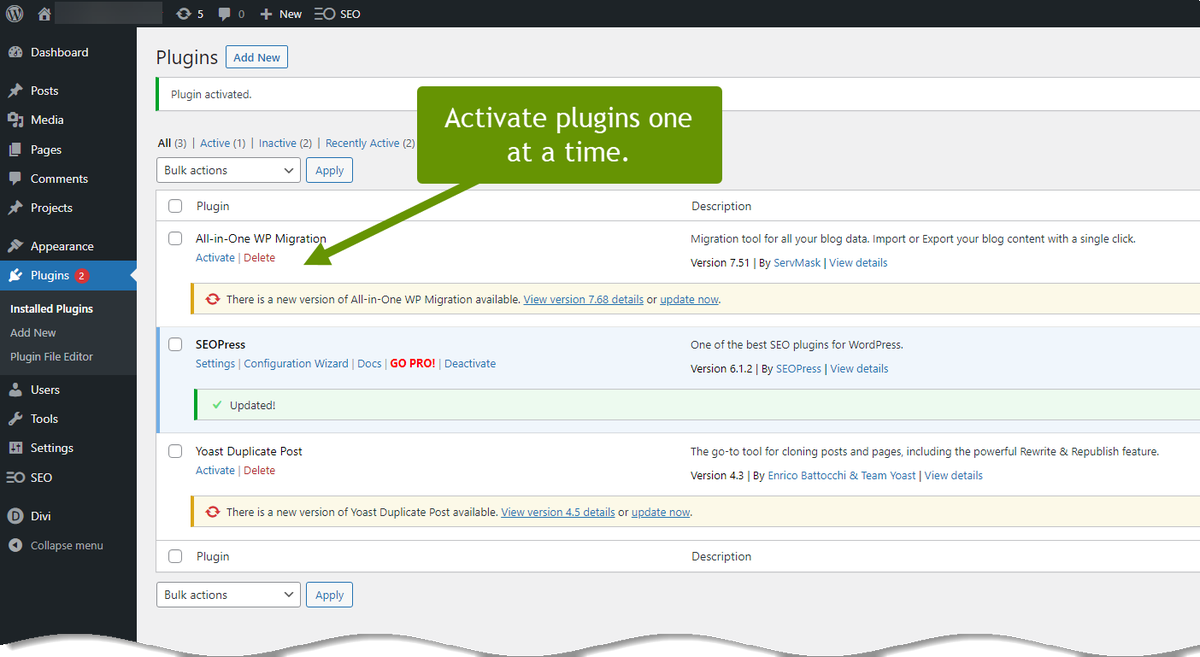
Task: Click SEOPress GO PRO! link
Action: click(412, 364)
